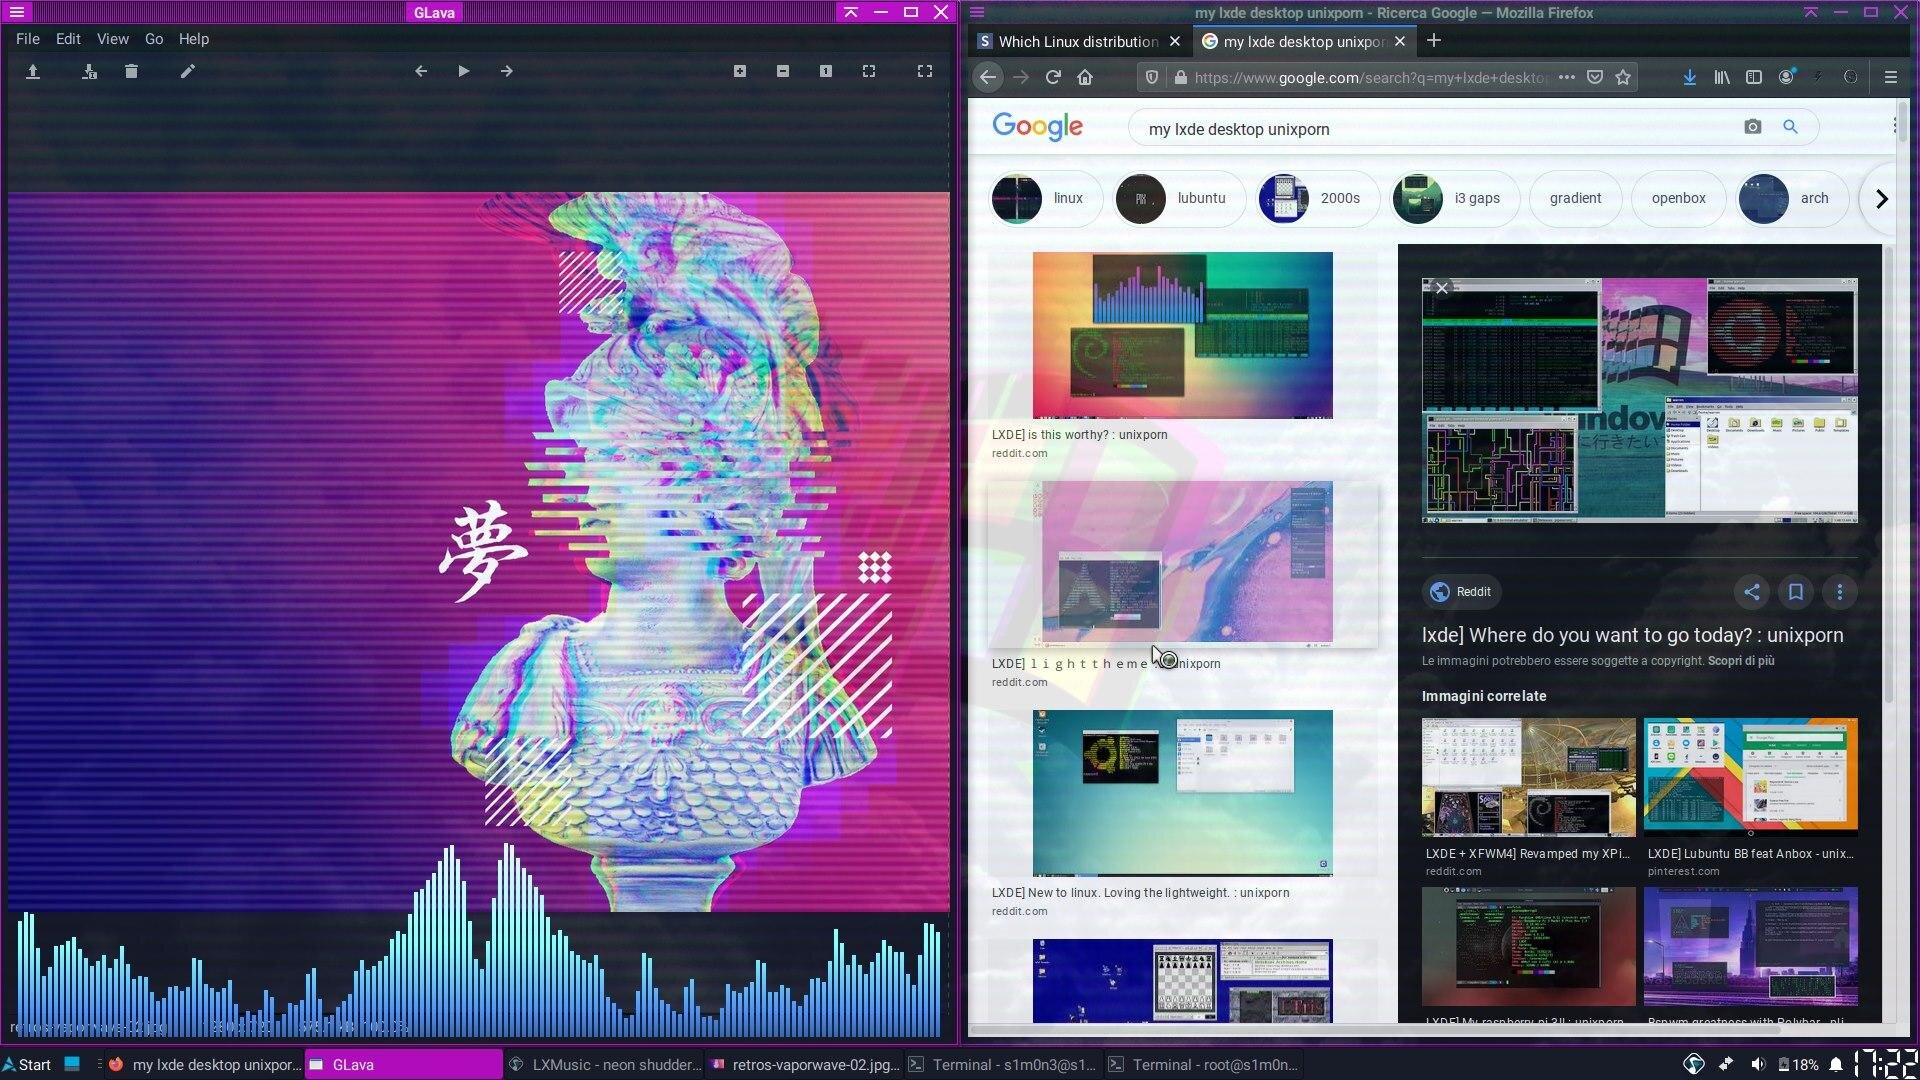Click the upload icon in GLava toolbar

(33, 71)
